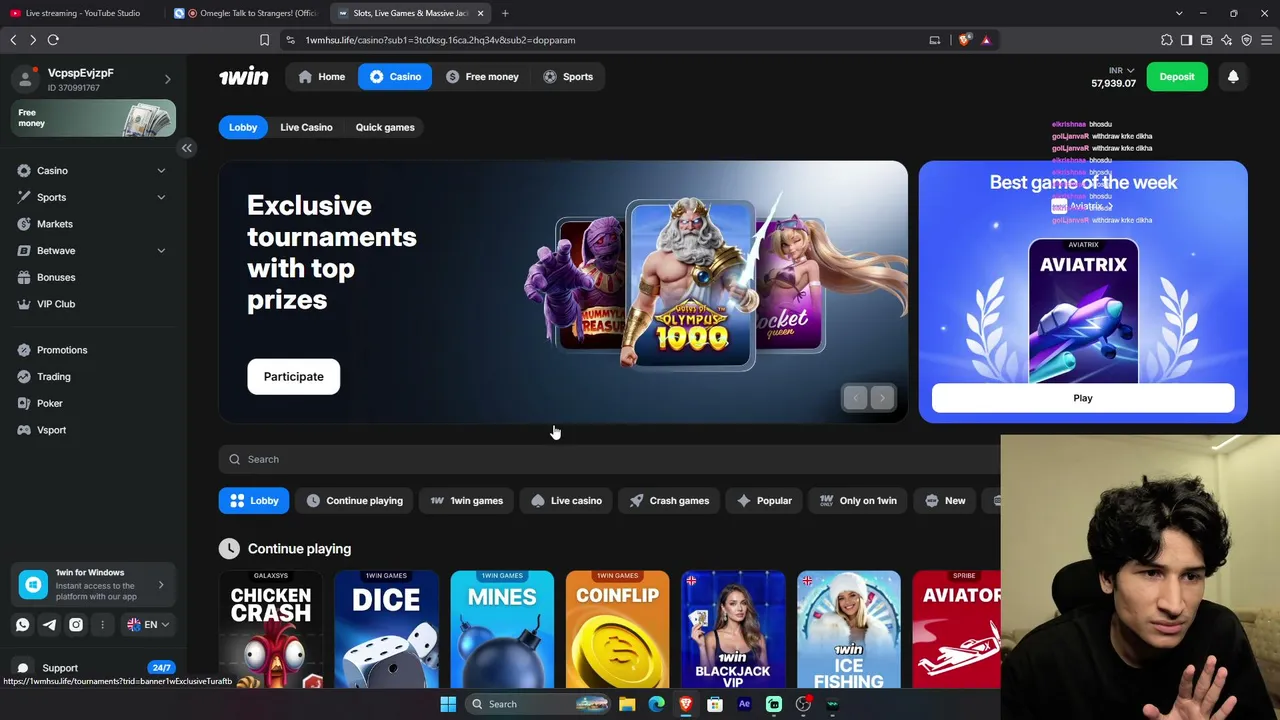Filter by Live casino category chip

[x=567, y=501]
